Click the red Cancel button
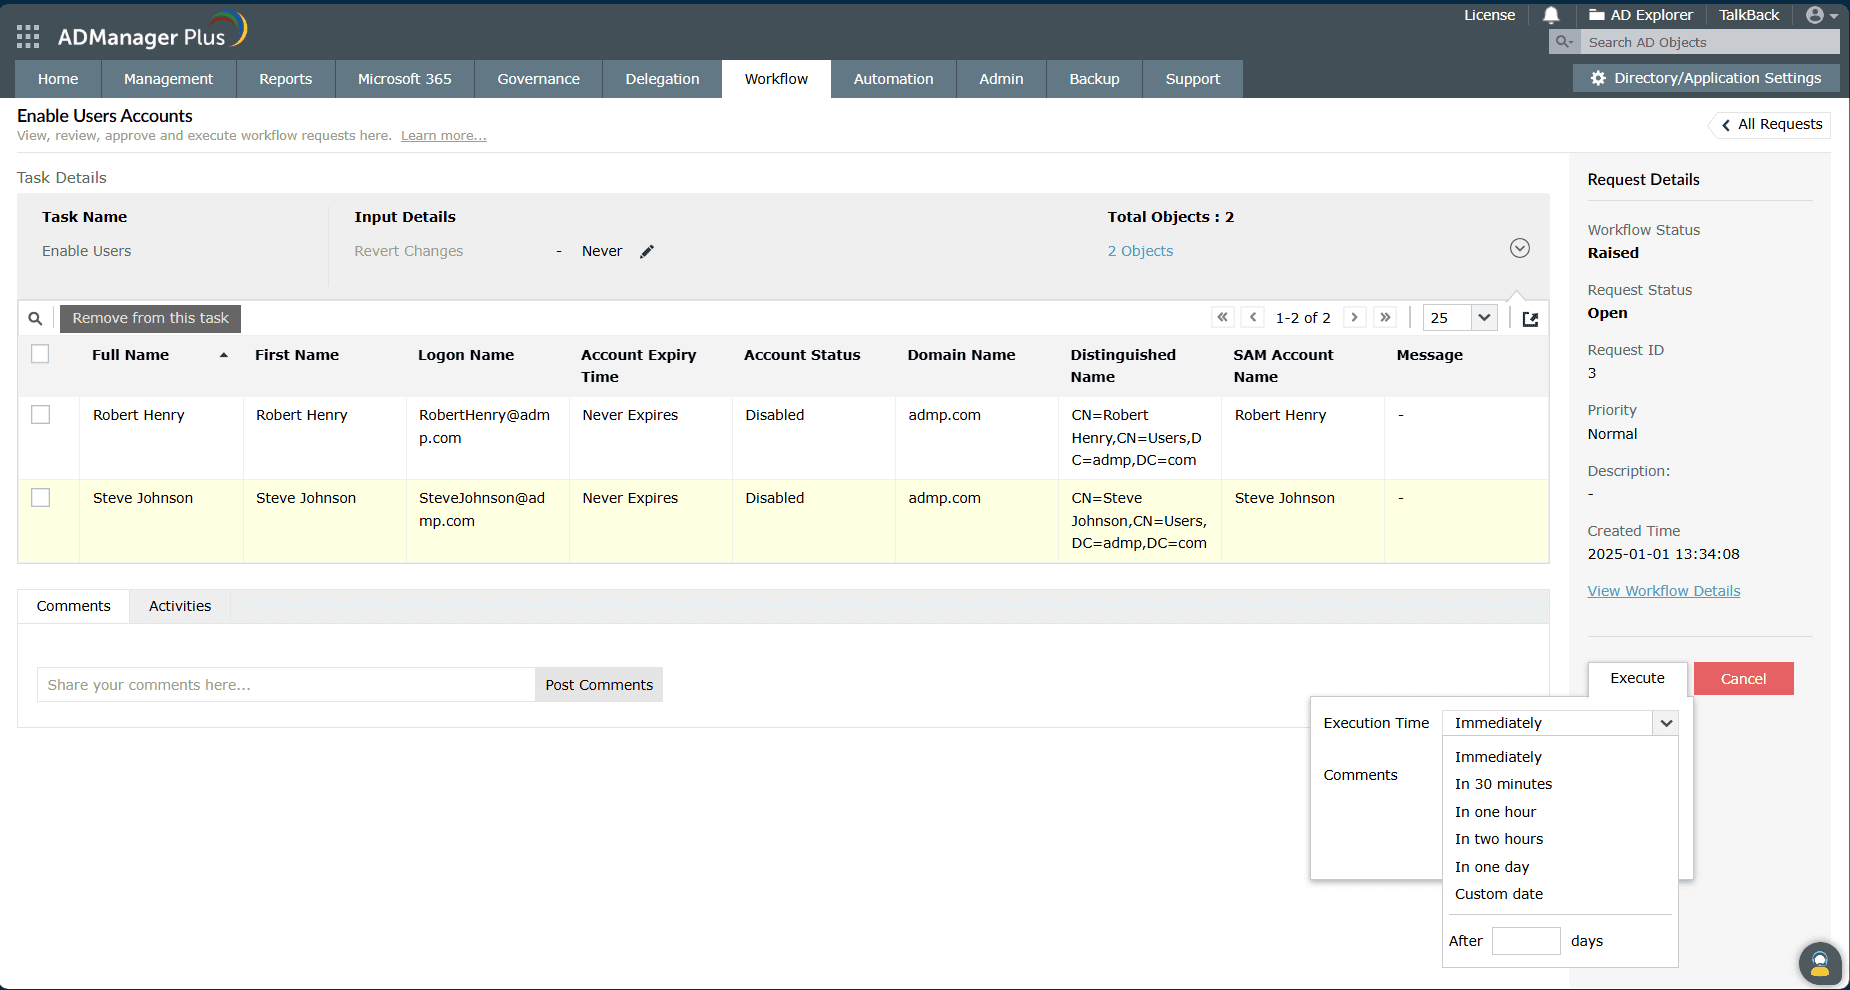Viewport: 1850px width, 990px height. point(1744,679)
